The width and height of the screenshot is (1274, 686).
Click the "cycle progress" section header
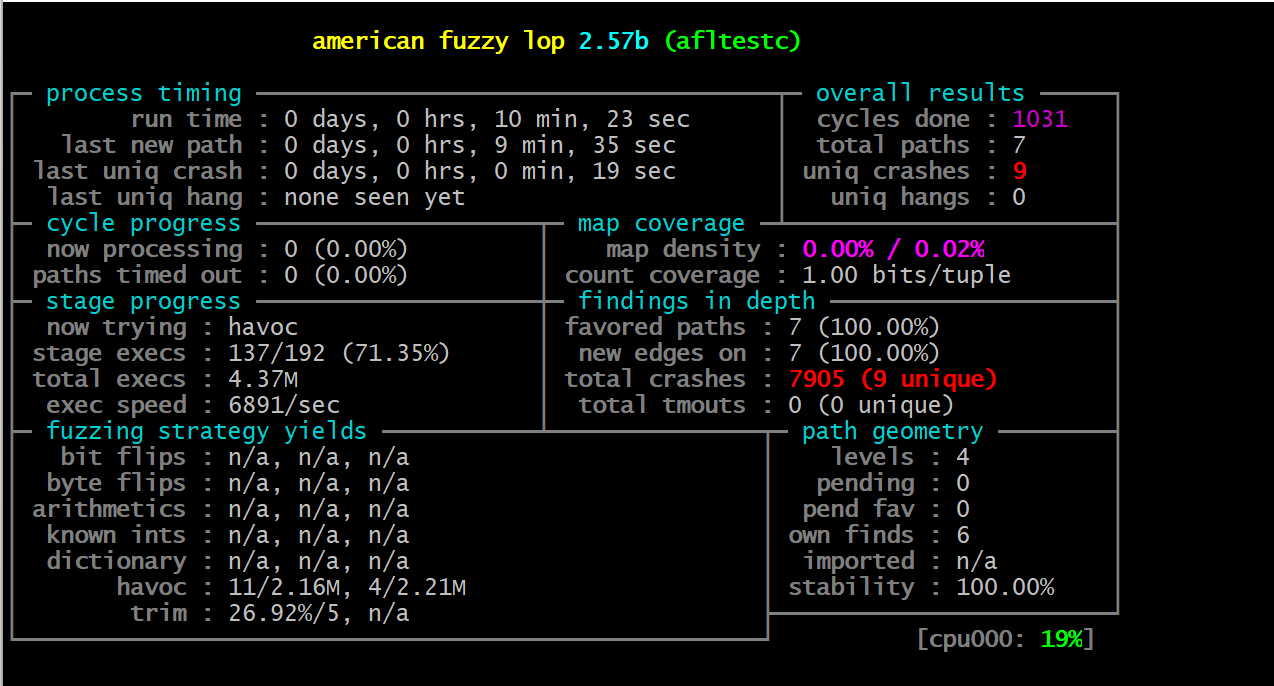coord(144,224)
